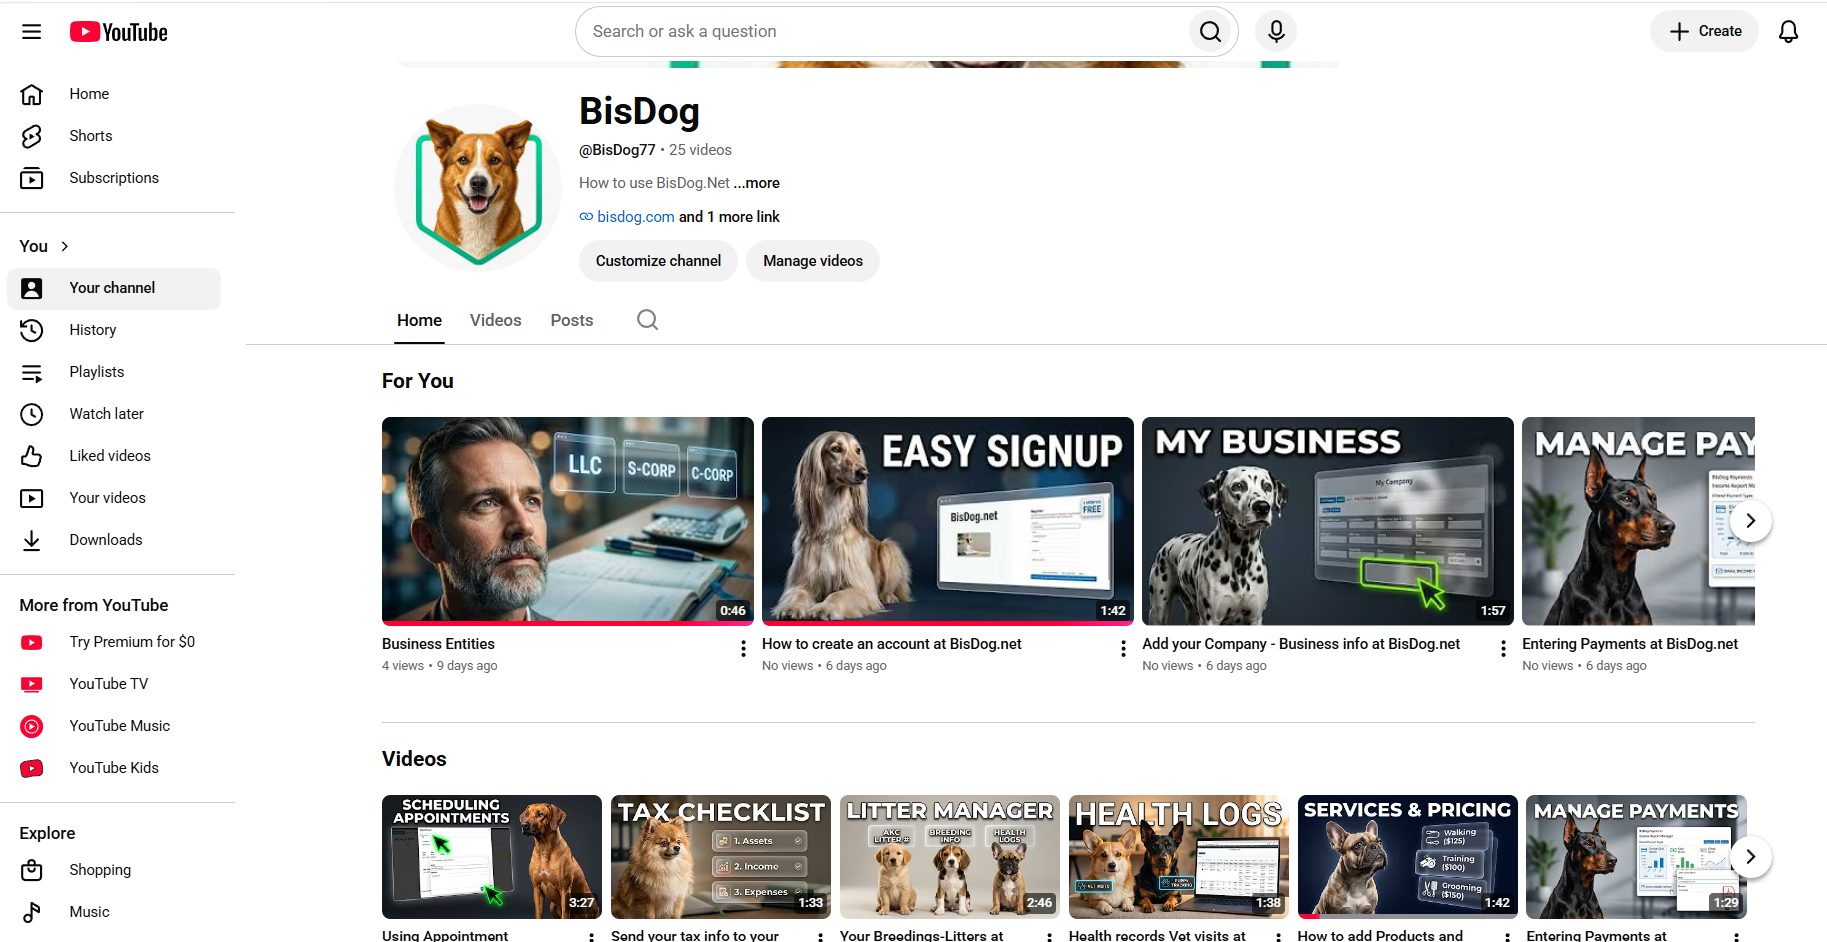Open YouTube Kids
The image size is (1827, 942).
pos(114,768)
